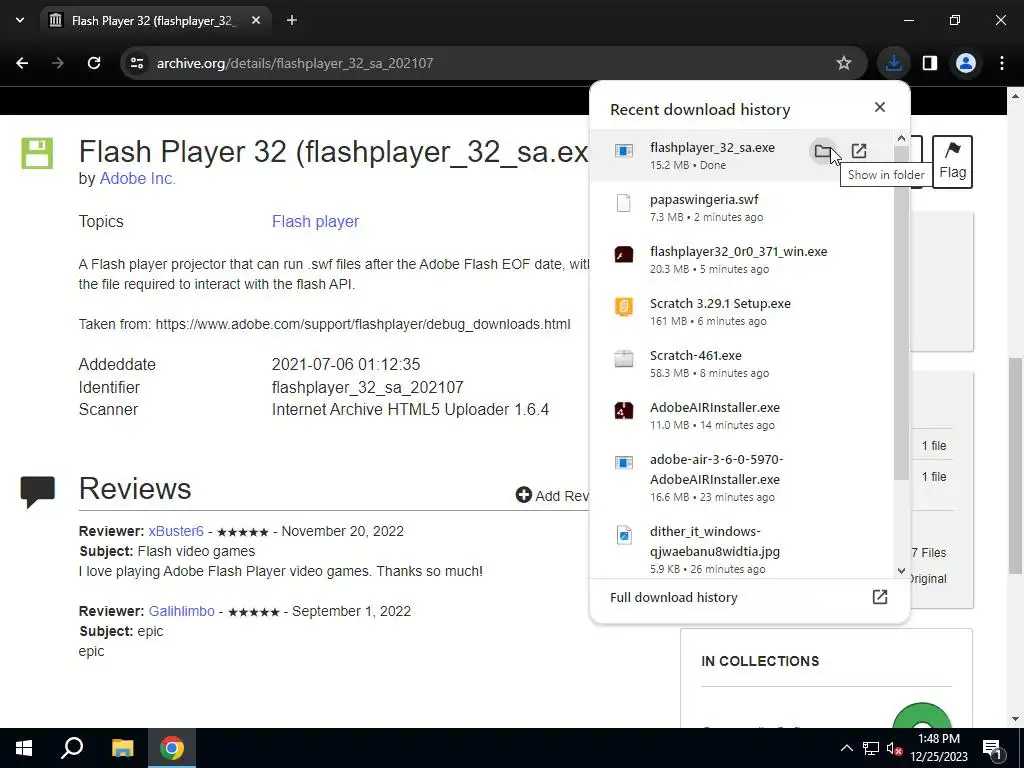This screenshot has width=1024, height=768.
Task: Click the address bar URL
Action: (295, 63)
